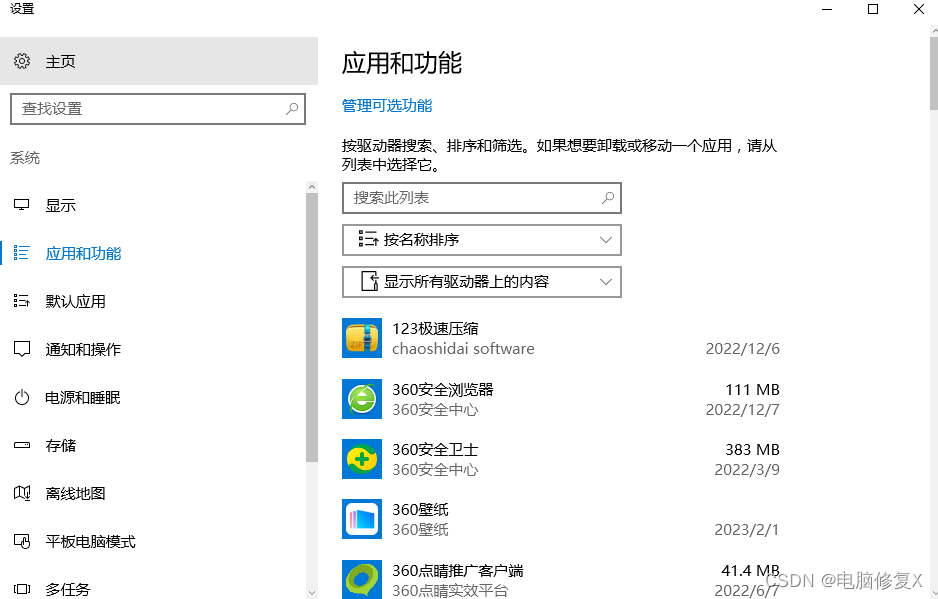Image resolution: width=938 pixels, height=599 pixels.
Task: Click the 111 MB size value
Action: coord(752,390)
